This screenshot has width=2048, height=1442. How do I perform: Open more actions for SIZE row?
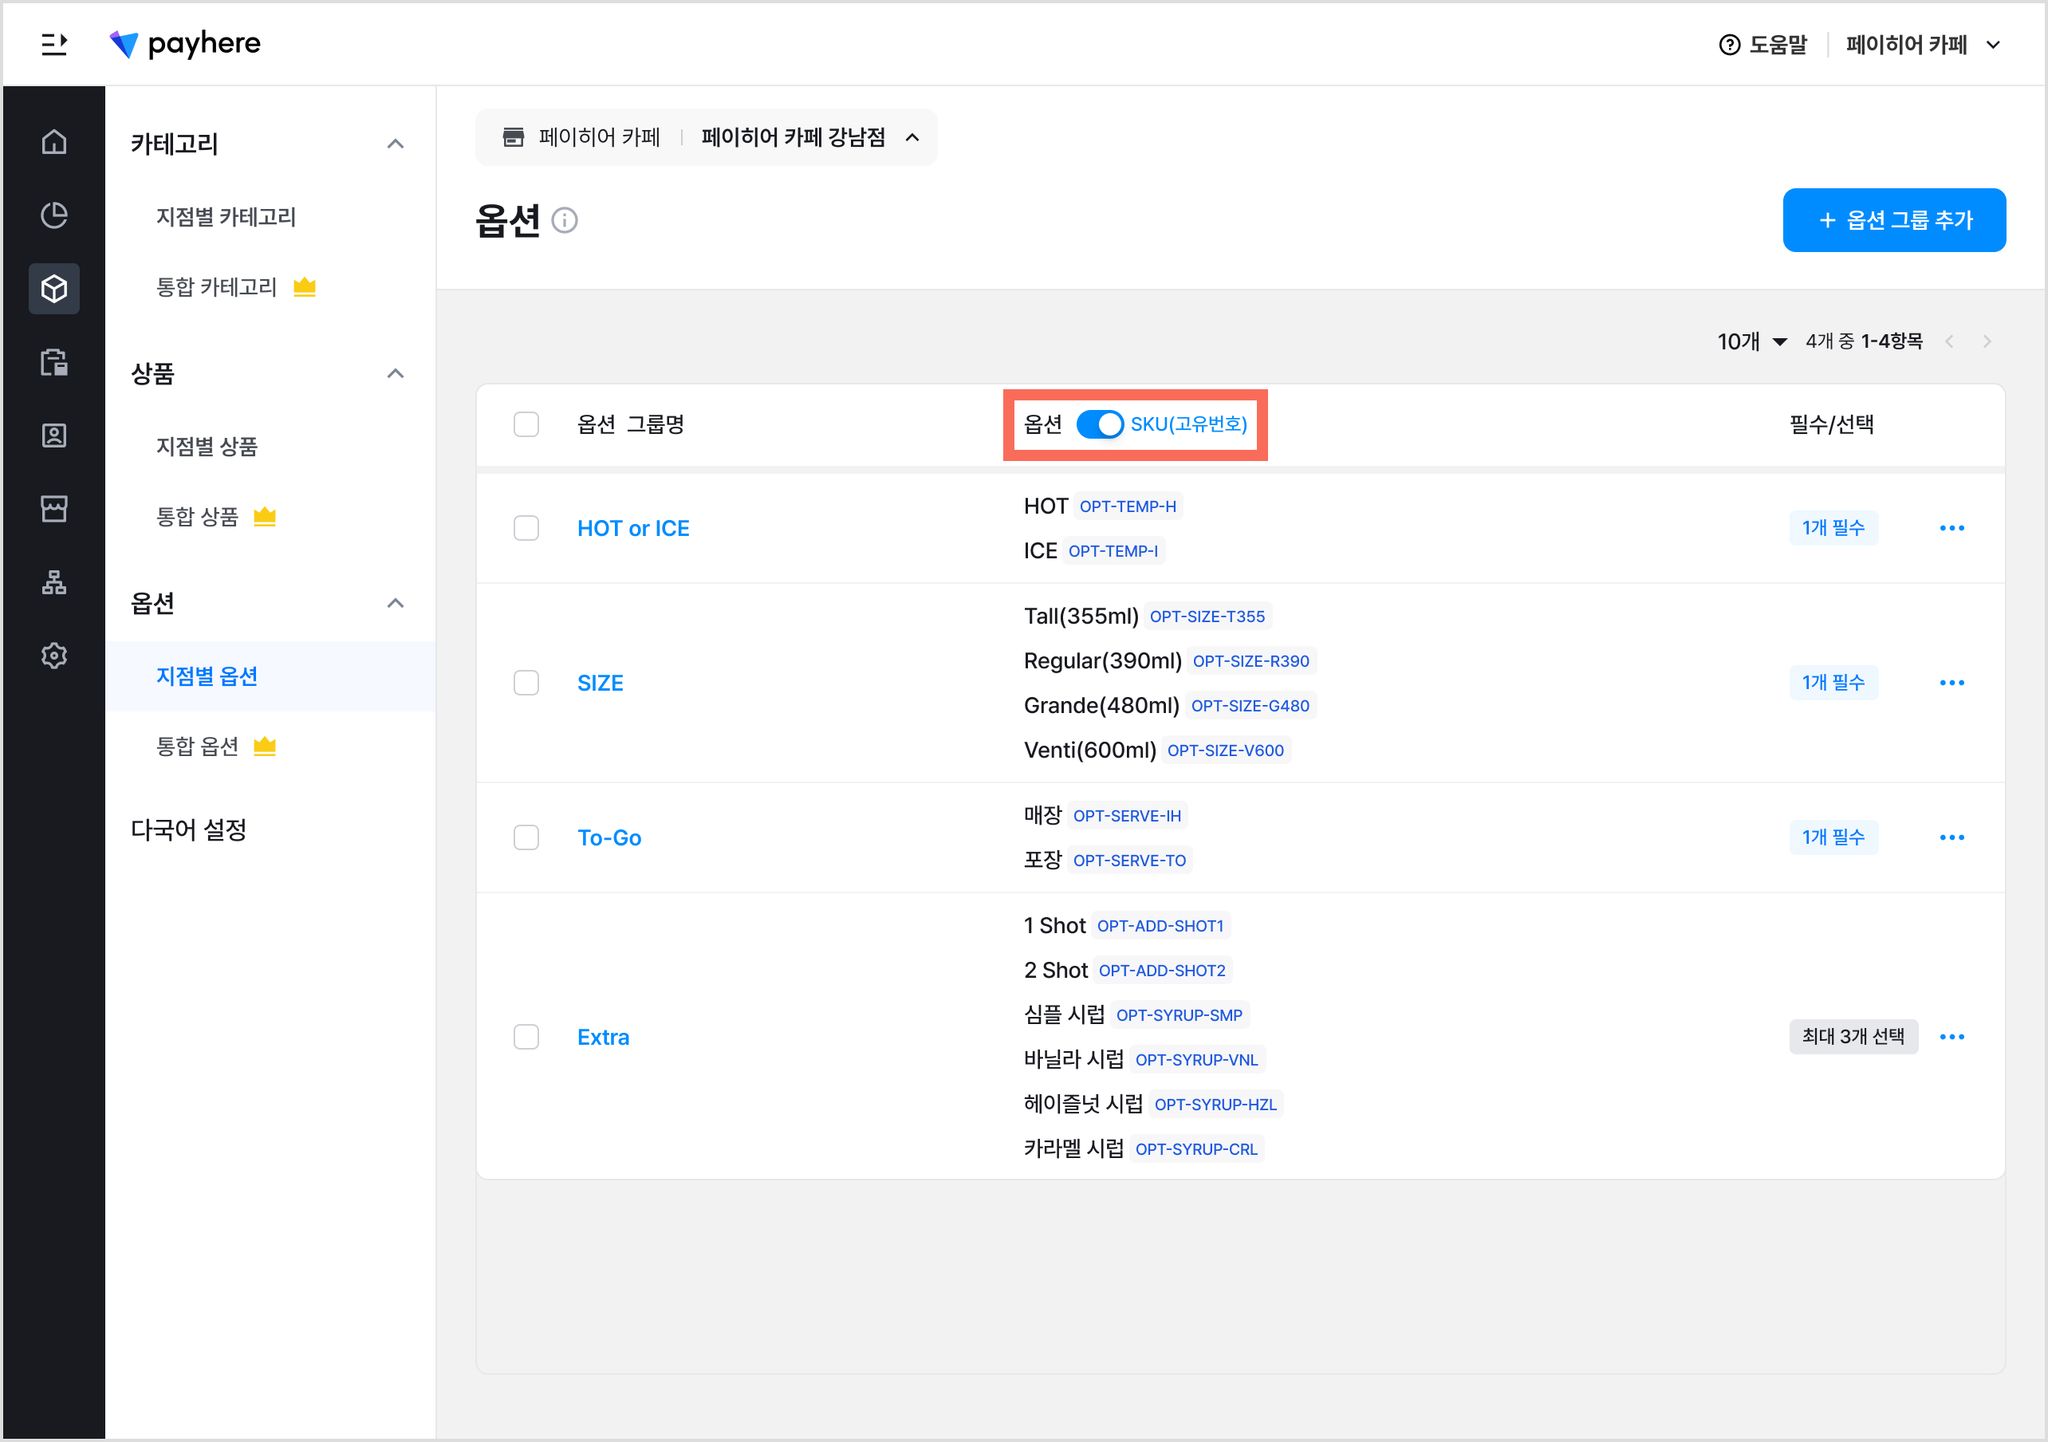pyautogui.click(x=1952, y=683)
